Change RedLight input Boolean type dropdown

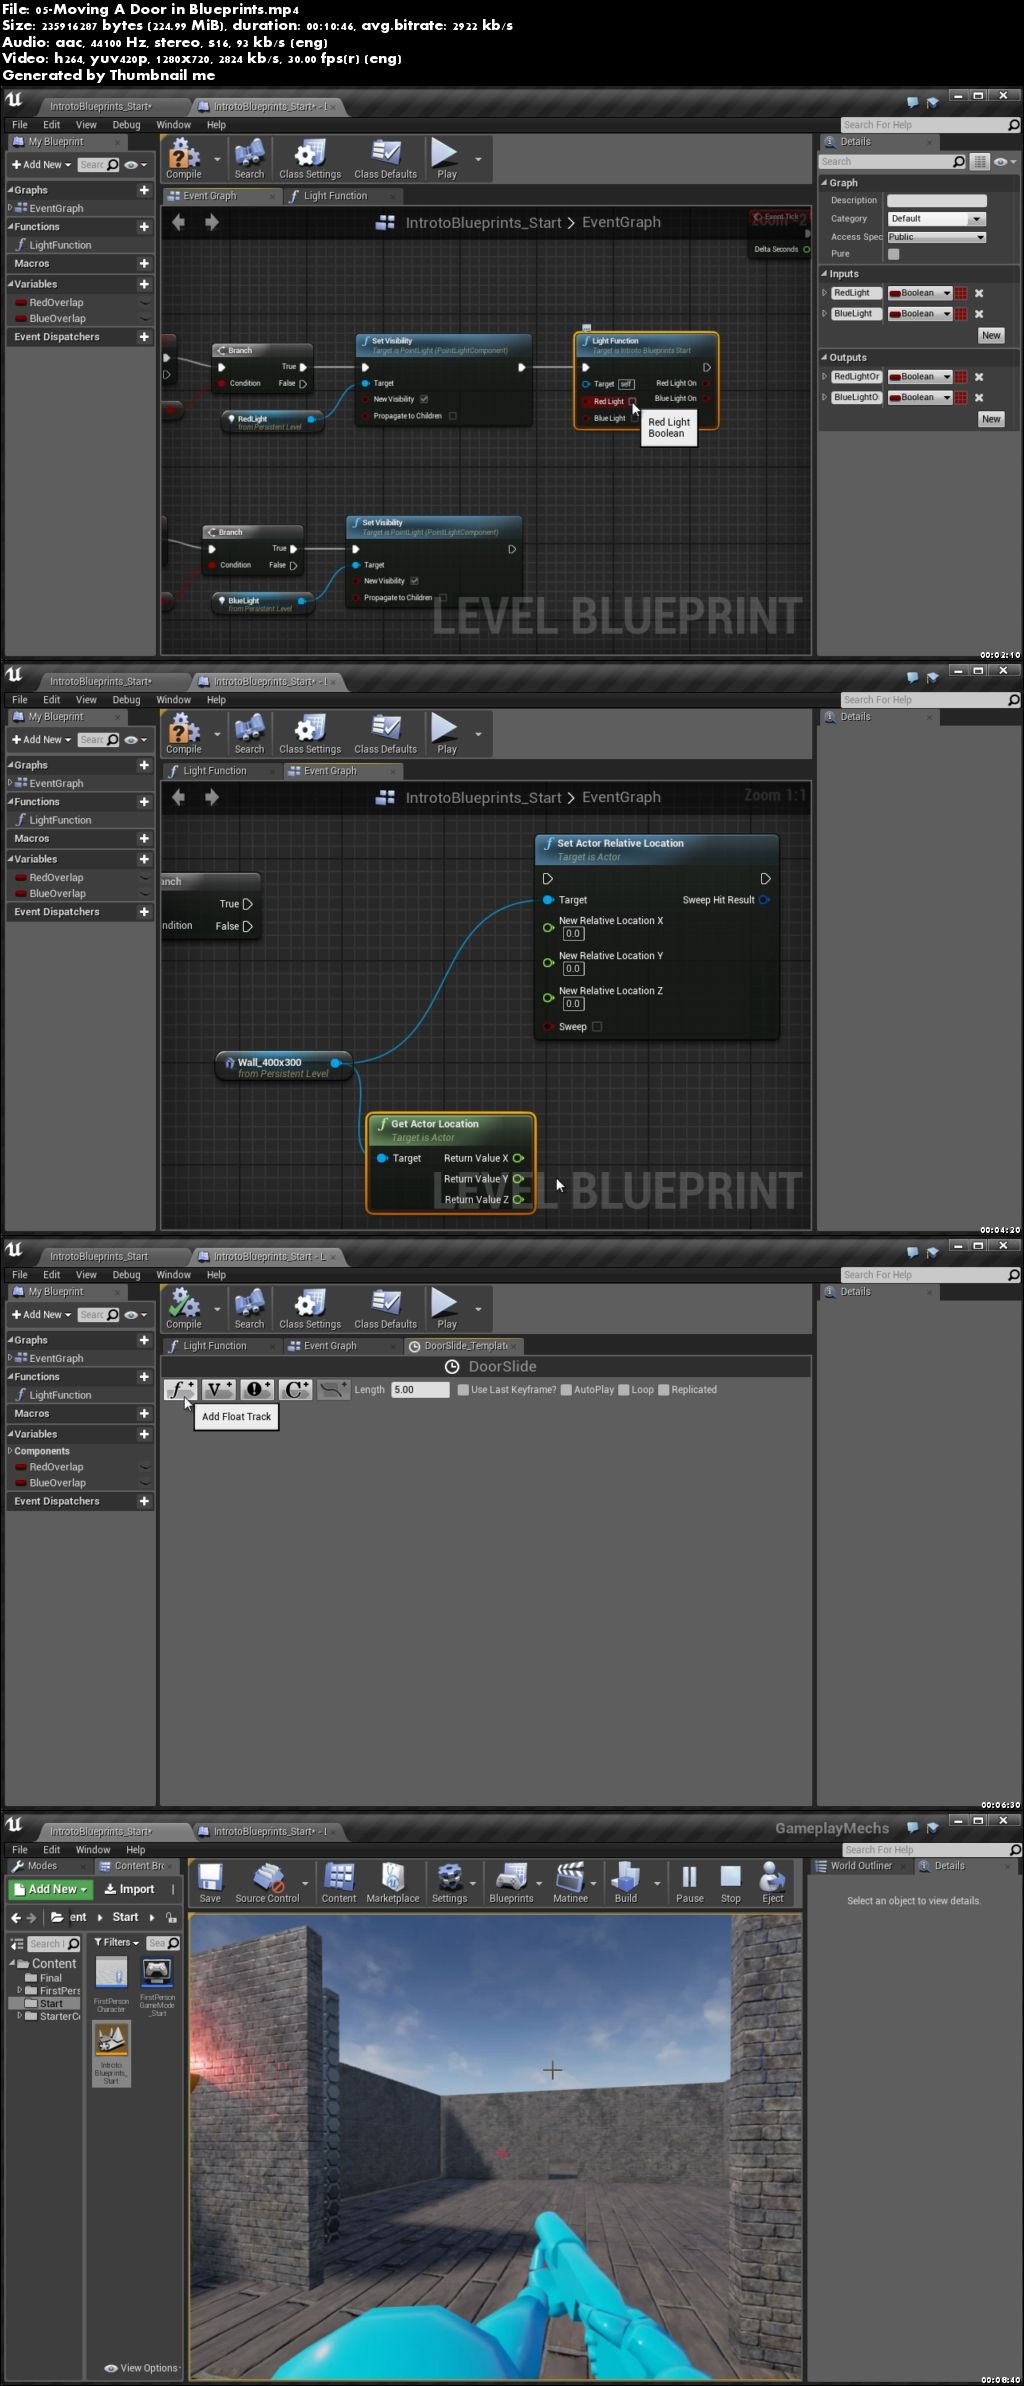(920, 293)
